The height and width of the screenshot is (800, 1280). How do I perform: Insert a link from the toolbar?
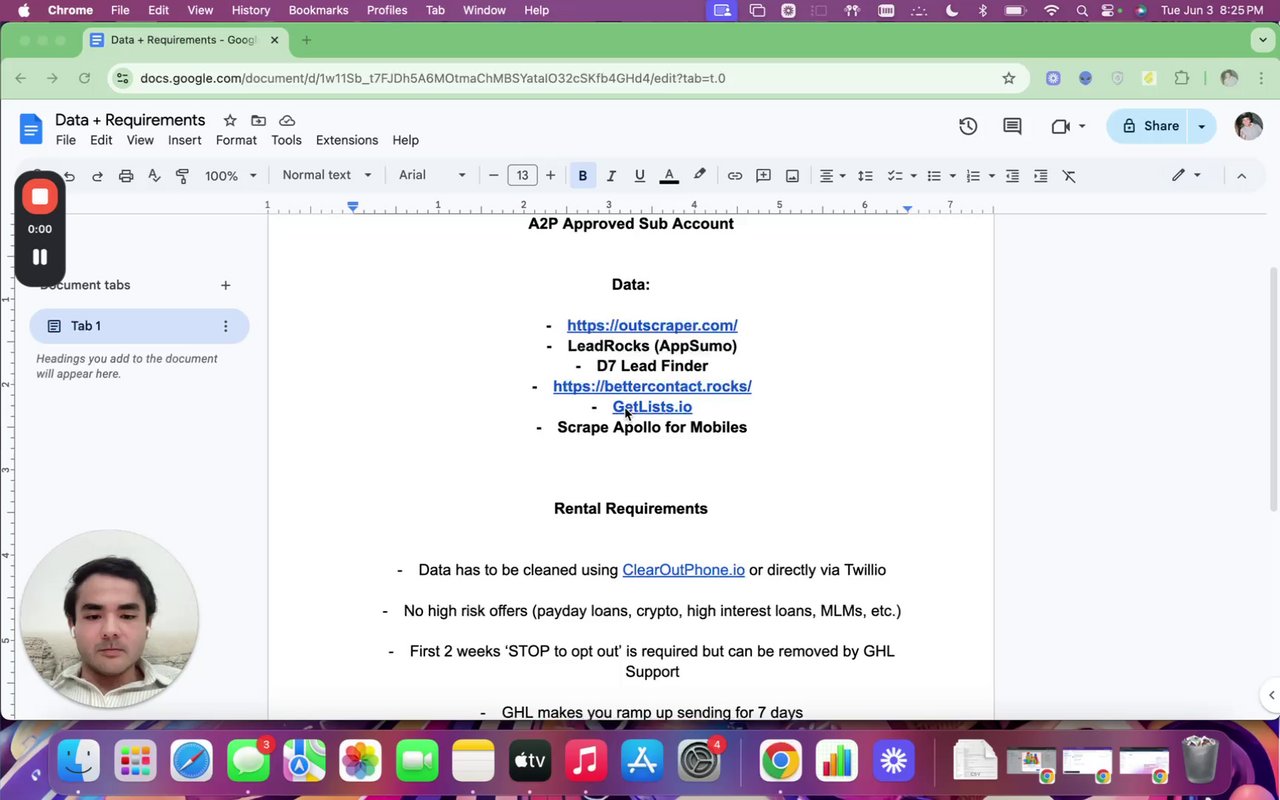[x=735, y=176]
